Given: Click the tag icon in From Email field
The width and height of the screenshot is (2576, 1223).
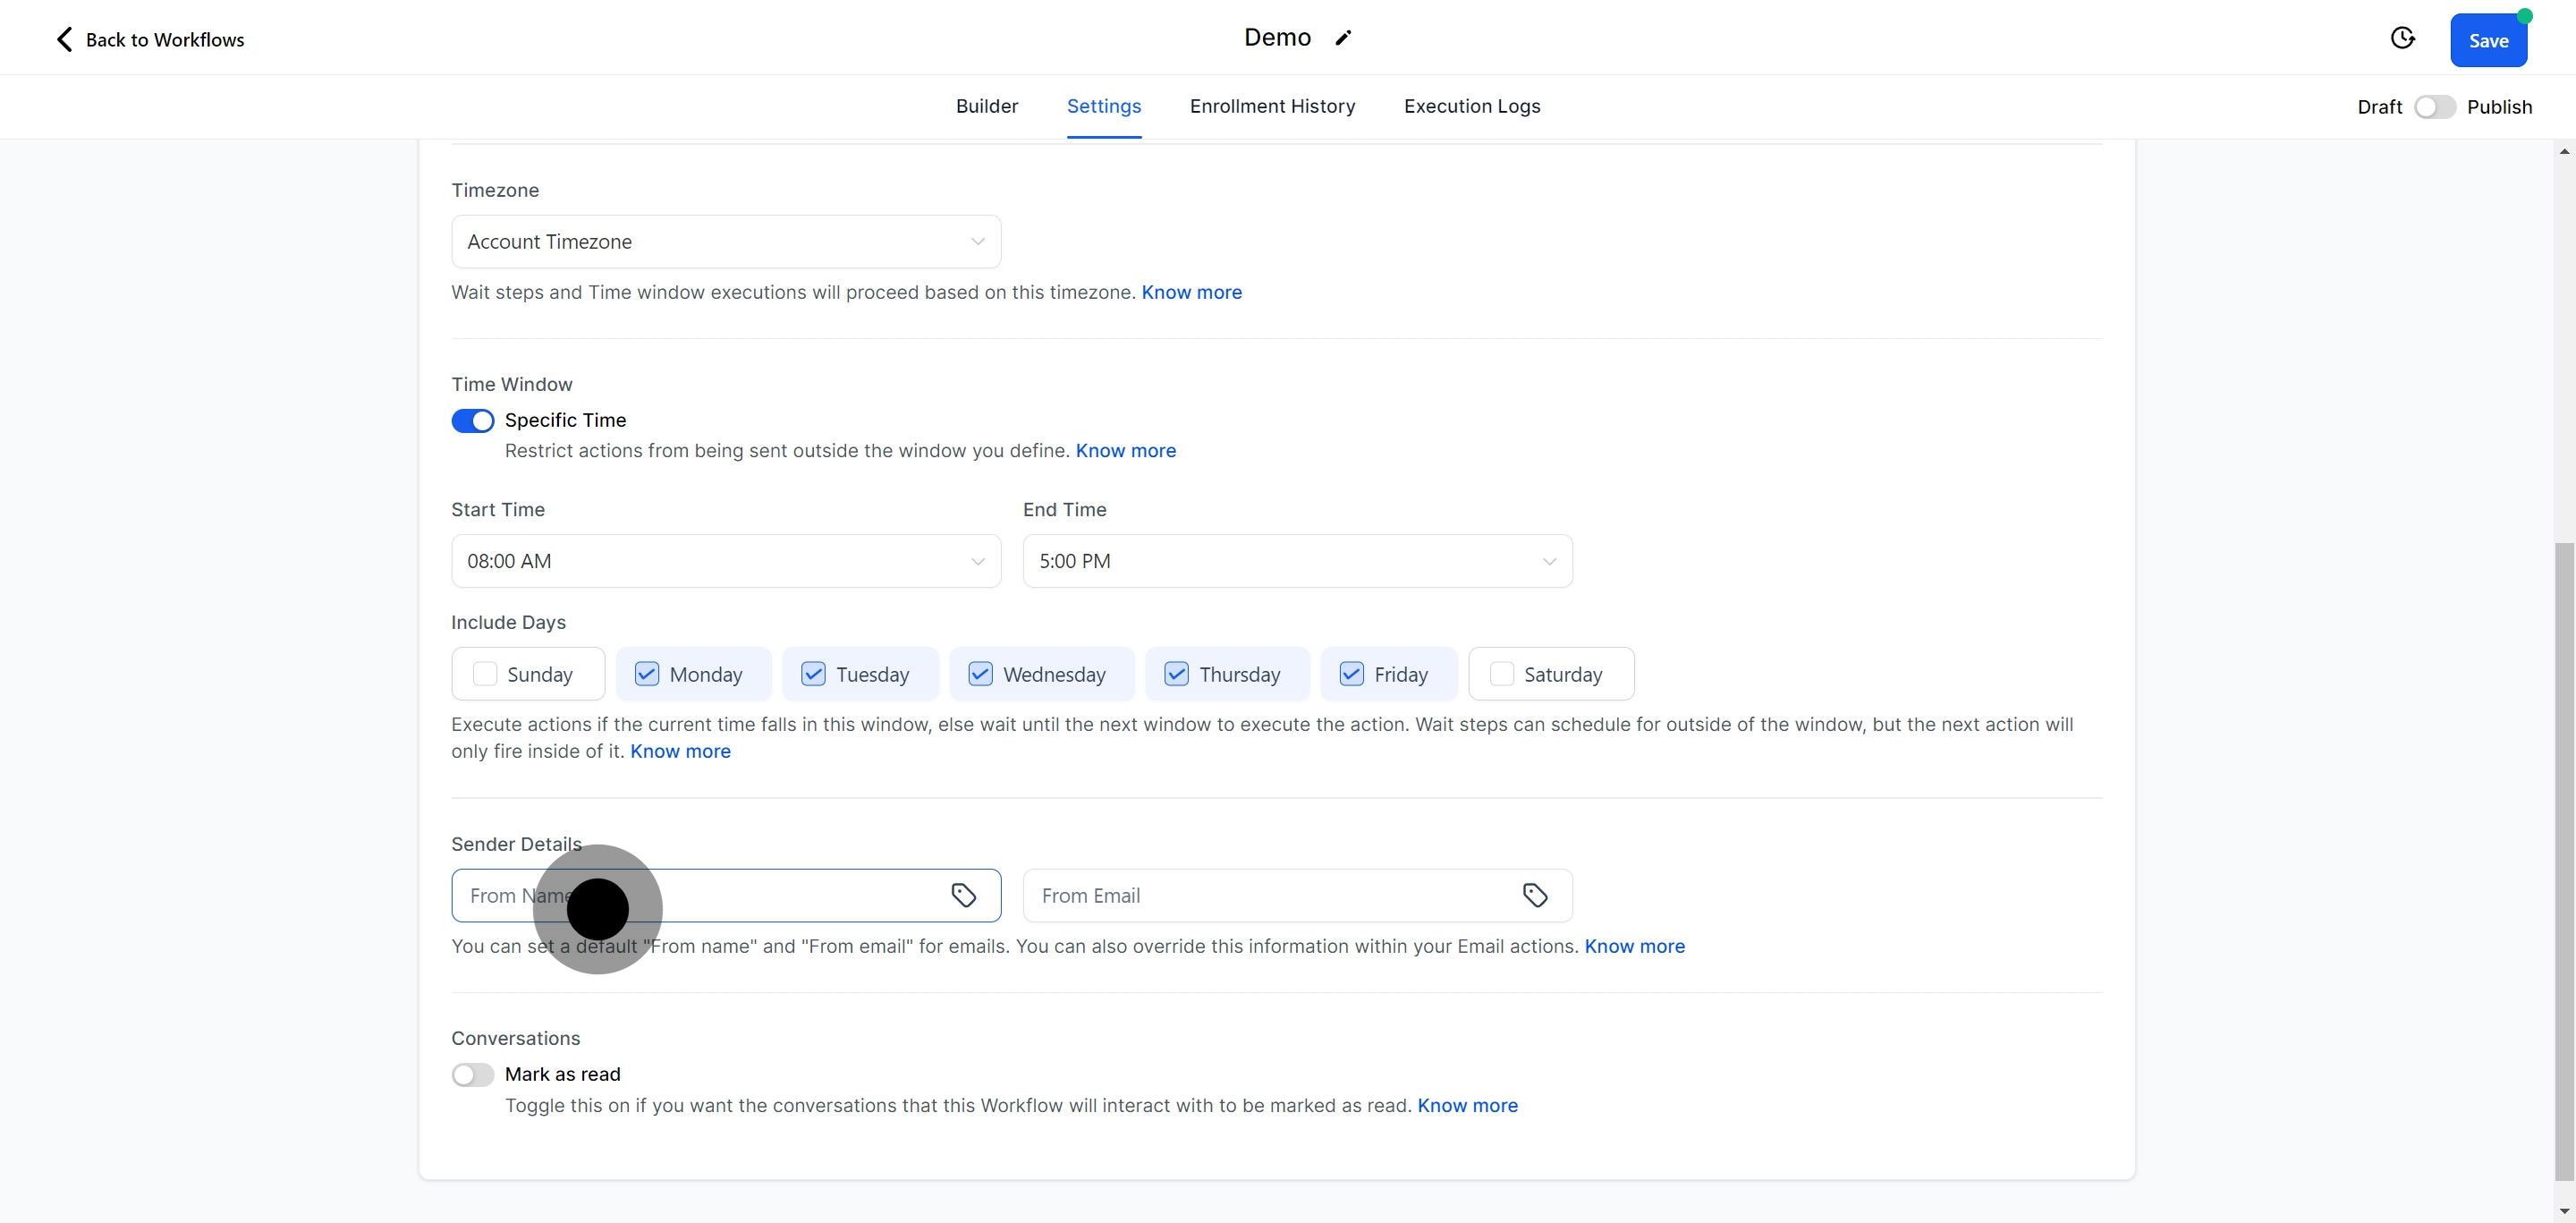Looking at the screenshot, I should [x=1535, y=895].
